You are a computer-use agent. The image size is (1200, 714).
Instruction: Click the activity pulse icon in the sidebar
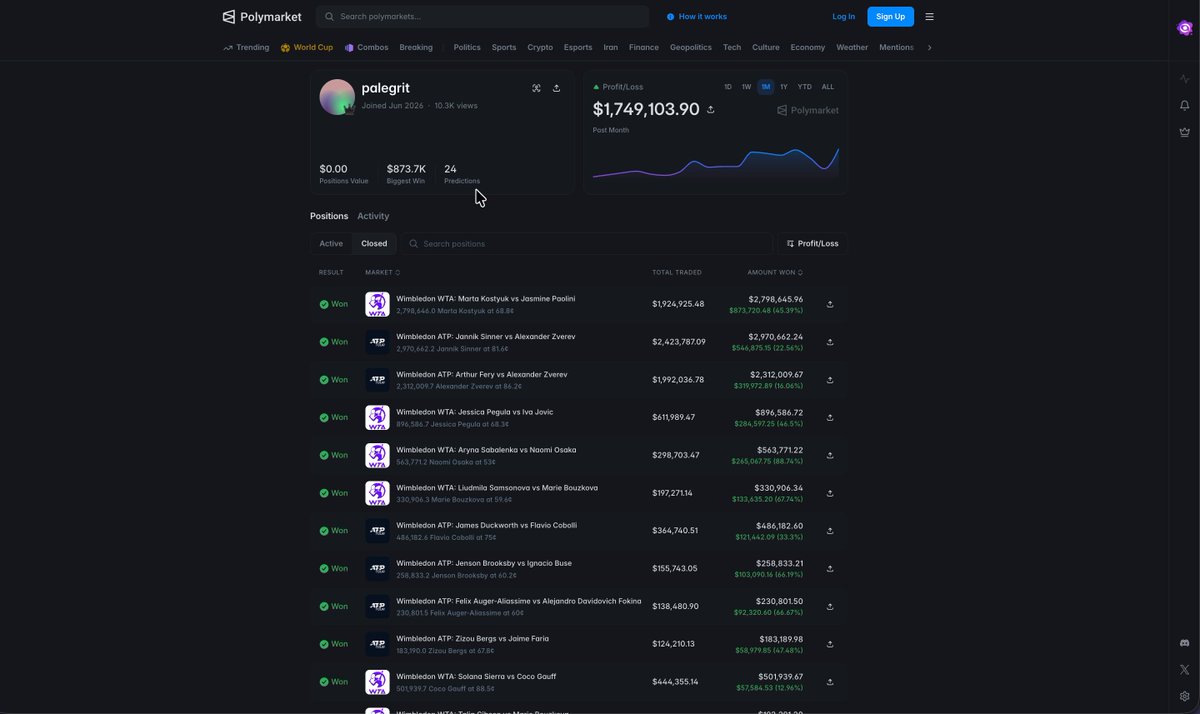coord(1185,79)
